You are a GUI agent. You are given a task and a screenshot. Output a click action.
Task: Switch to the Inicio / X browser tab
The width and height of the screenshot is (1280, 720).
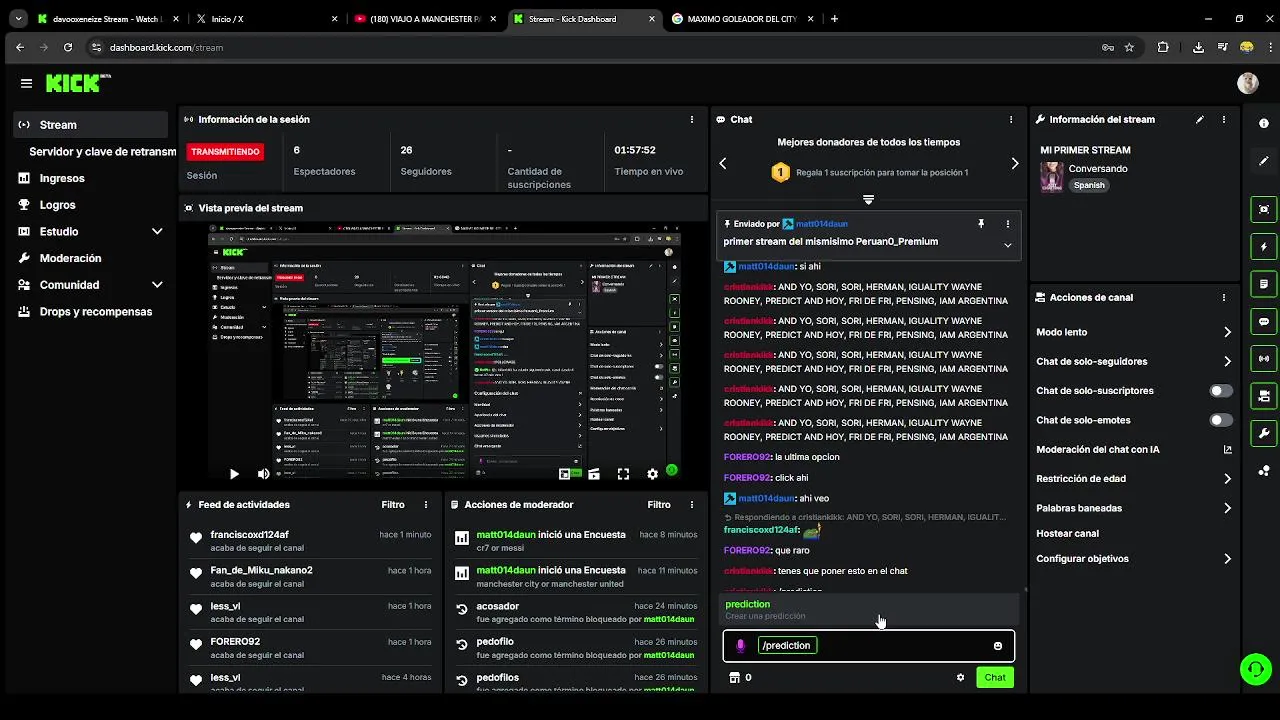click(x=263, y=18)
